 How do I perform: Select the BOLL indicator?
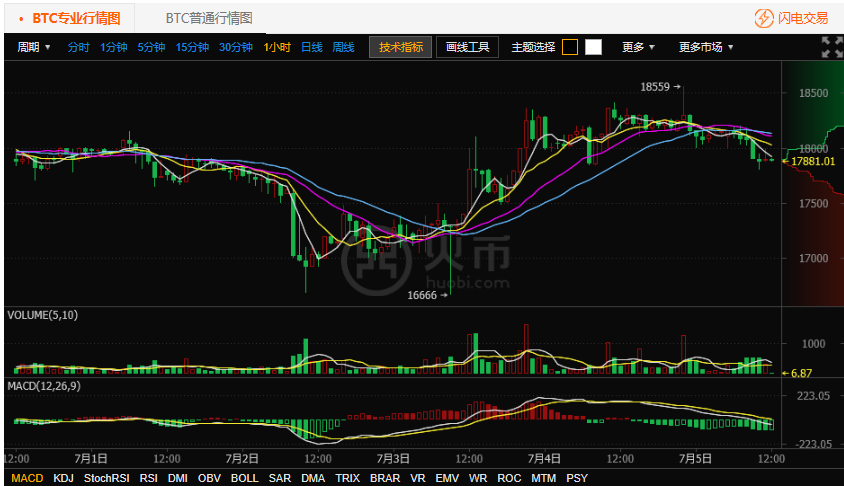tap(245, 478)
